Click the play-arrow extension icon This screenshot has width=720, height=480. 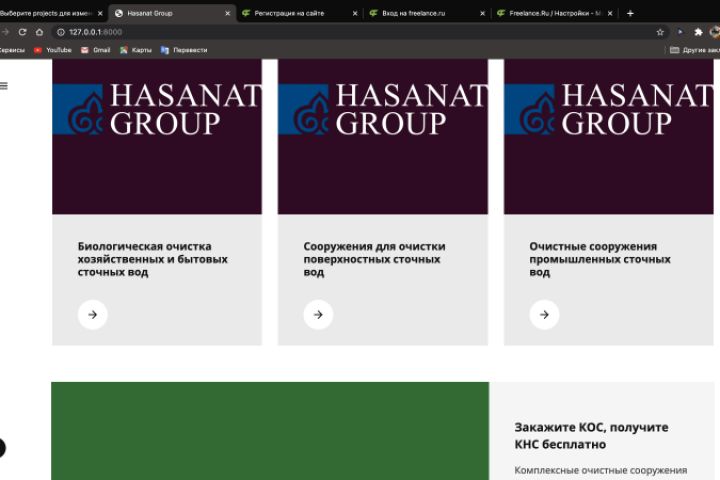coord(680,32)
